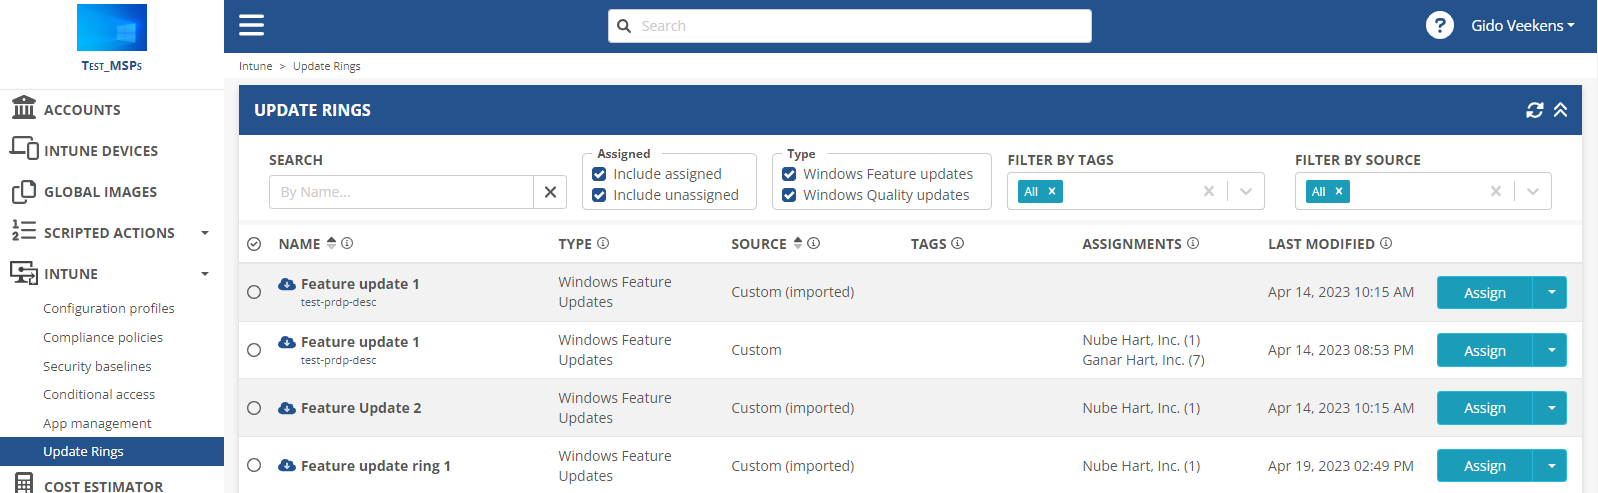
Task: Assign the Feature update ring 1 policy
Action: point(1484,466)
